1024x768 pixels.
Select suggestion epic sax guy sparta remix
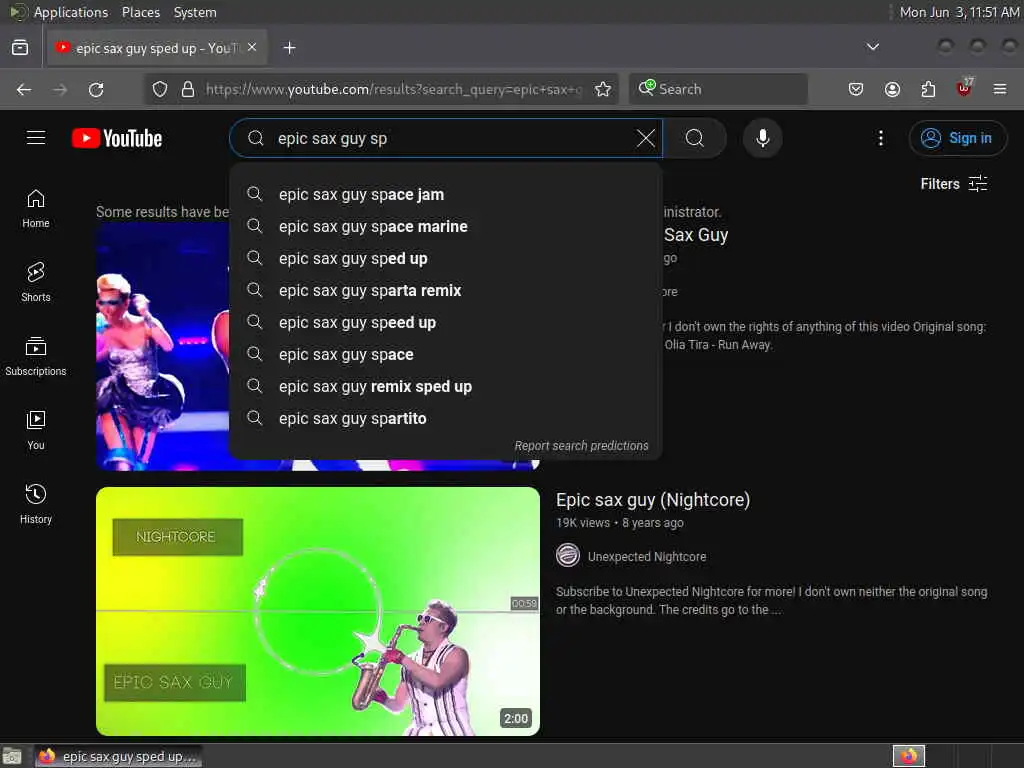(x=446, y=291)
